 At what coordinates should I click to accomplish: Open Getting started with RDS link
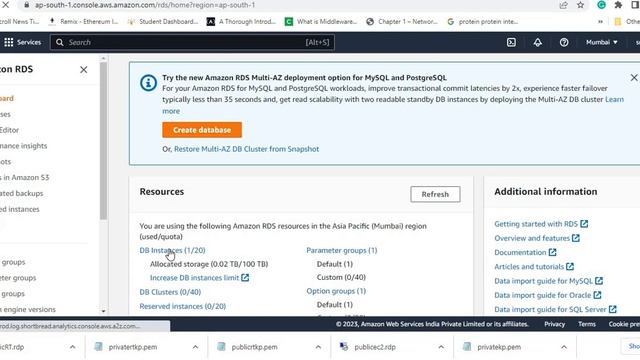[x=541, y=224]
